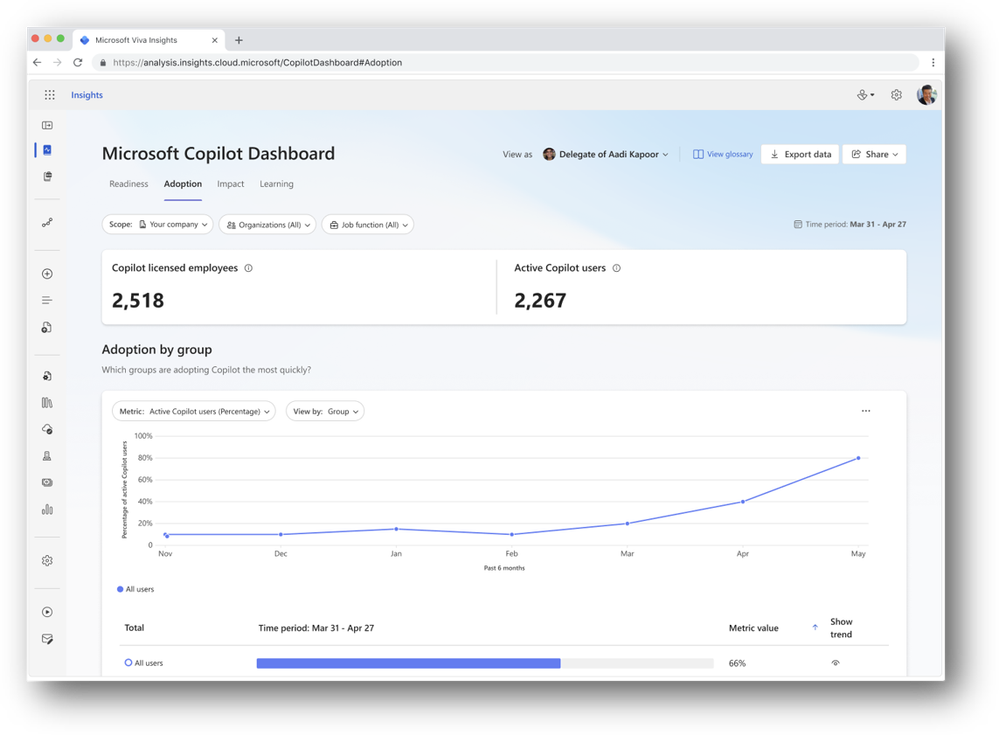This screenshot has width=999, height=735.
Task: Open the Scope Your company dropdown
Action: 157,224
